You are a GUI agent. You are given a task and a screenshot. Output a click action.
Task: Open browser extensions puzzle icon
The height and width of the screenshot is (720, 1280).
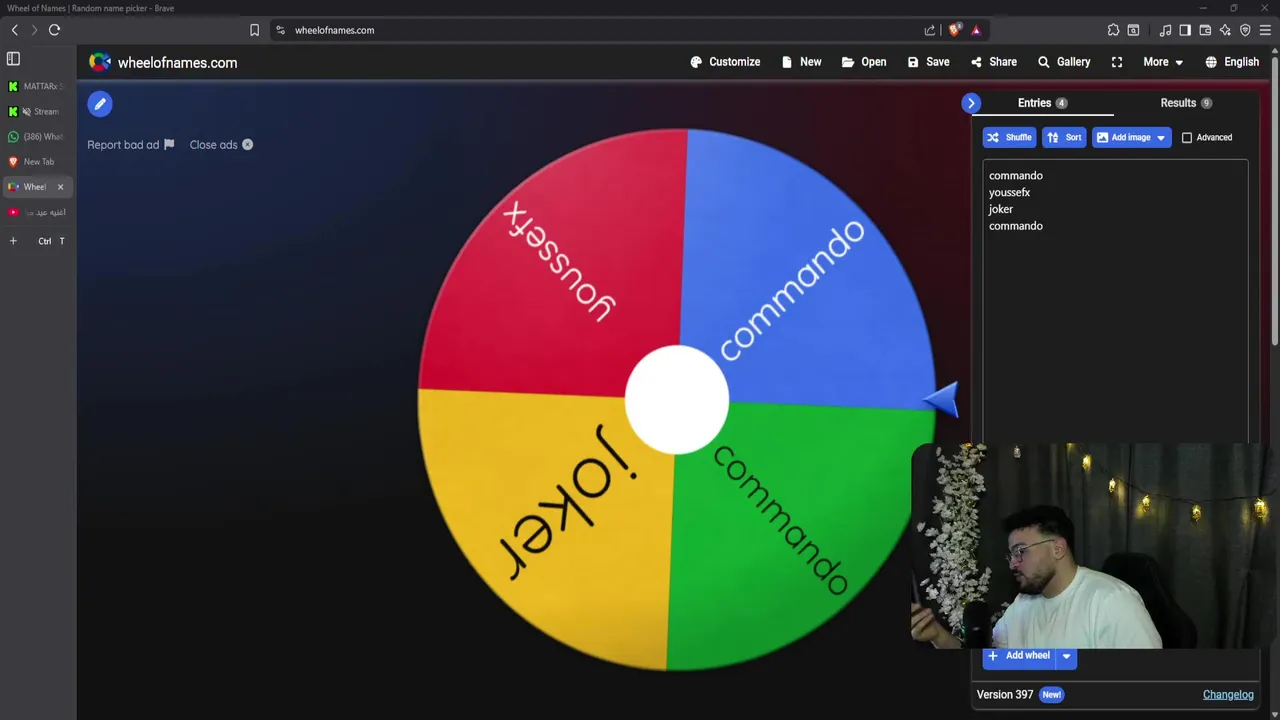1113,30
